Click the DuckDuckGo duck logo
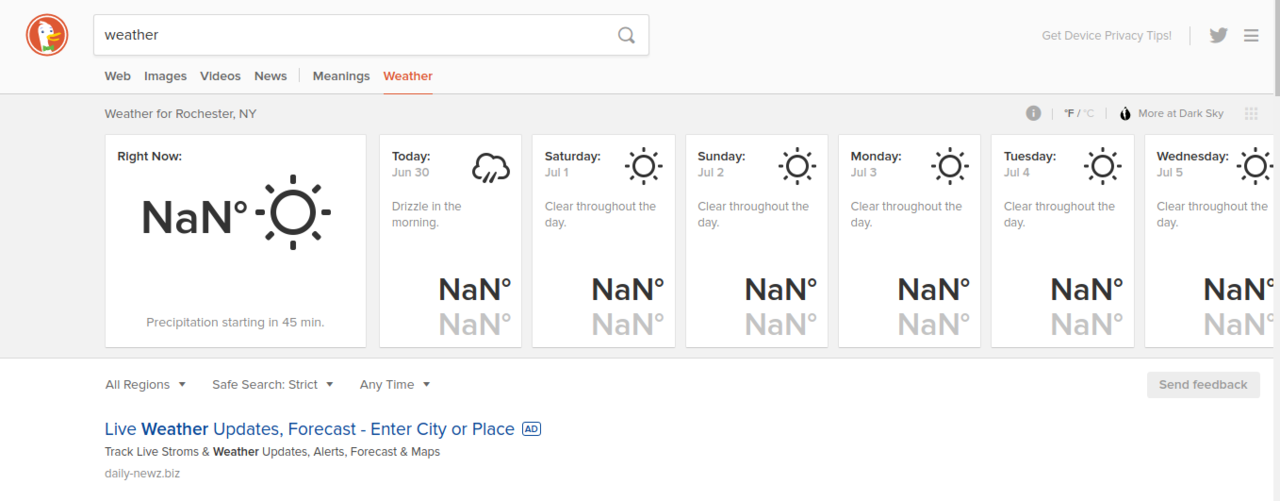Viewport: 1280px width, 501px height. click(x=47, y=36)
